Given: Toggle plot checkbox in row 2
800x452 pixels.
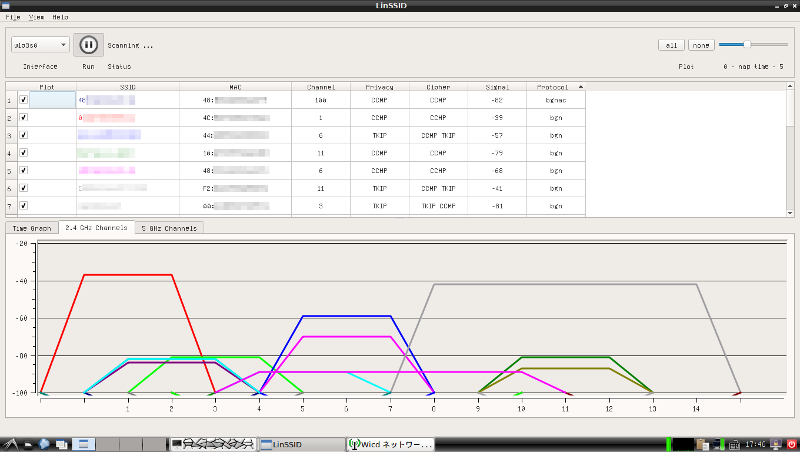Looking at the screenshot, I should pos(23,117).
